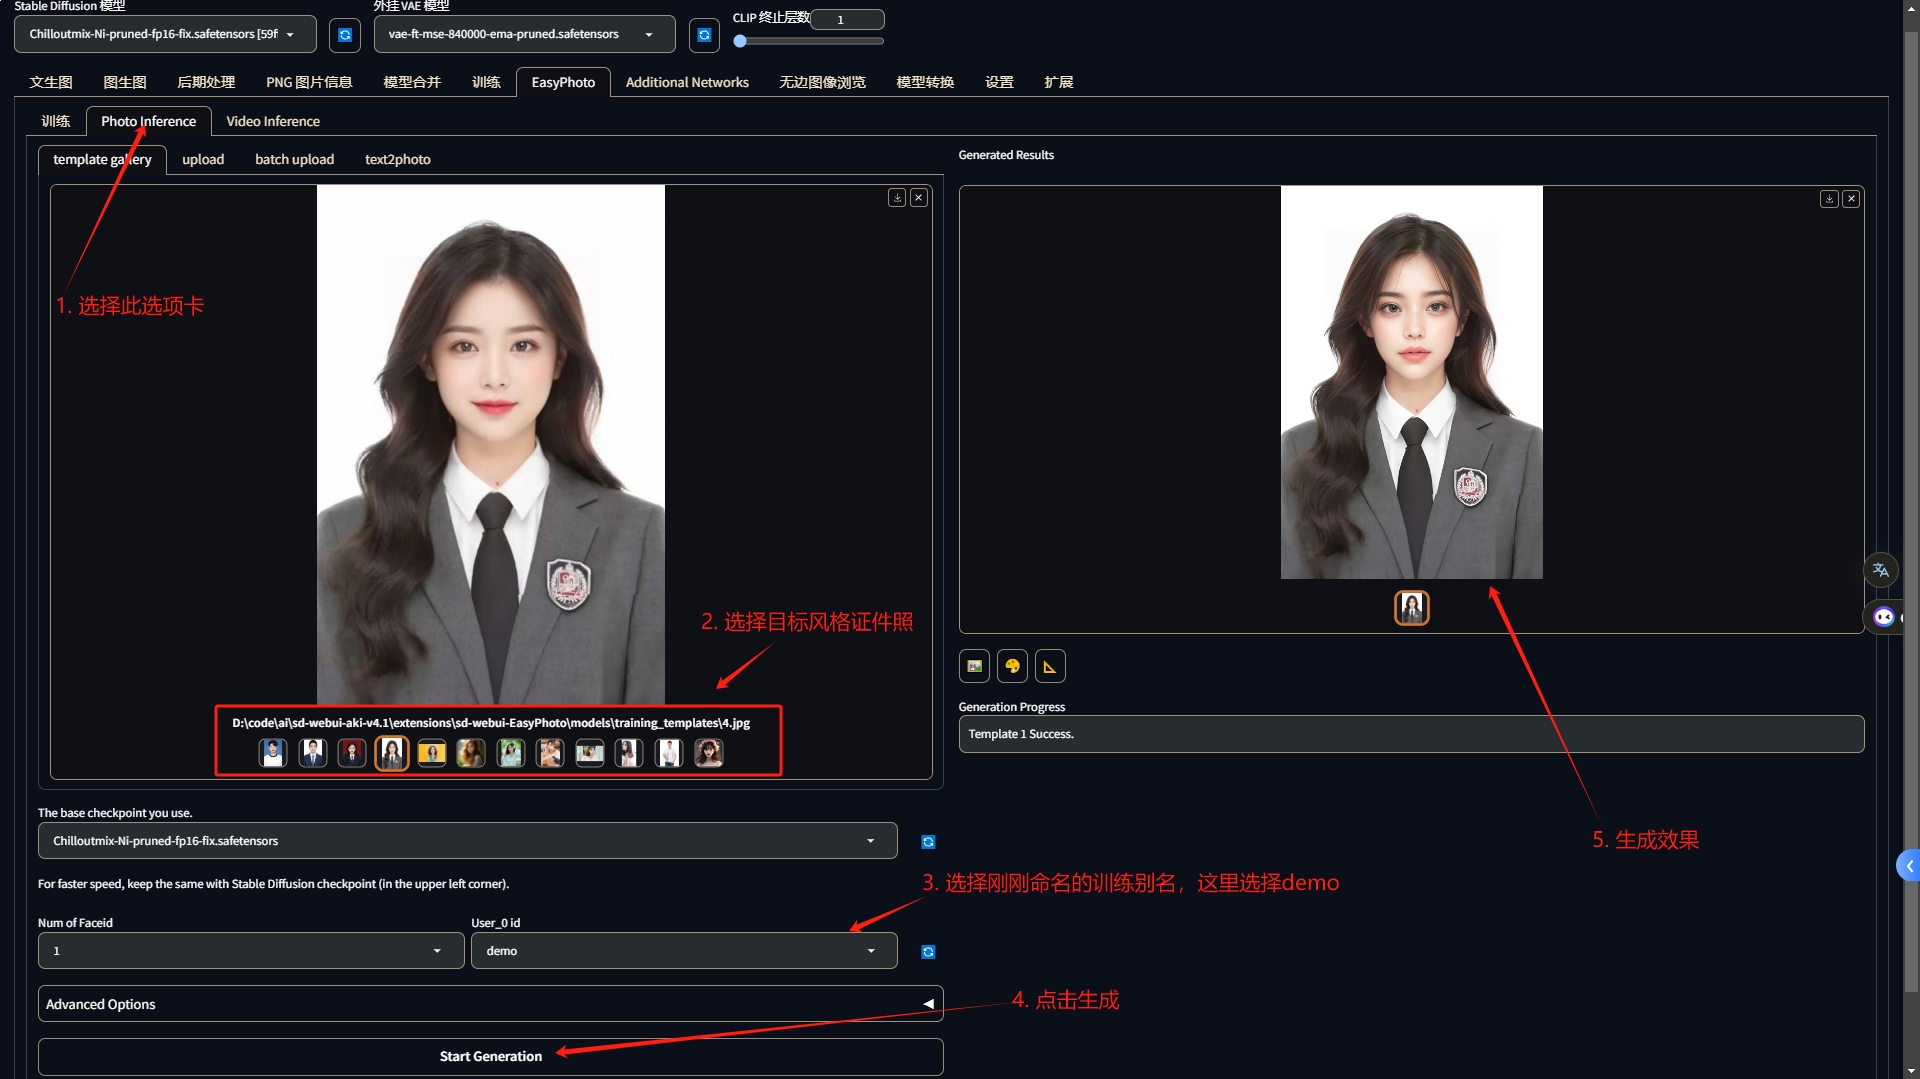Clear the template gallery preview image
Viewport: 1920px width, 1079px height.
tap(919, 198)
